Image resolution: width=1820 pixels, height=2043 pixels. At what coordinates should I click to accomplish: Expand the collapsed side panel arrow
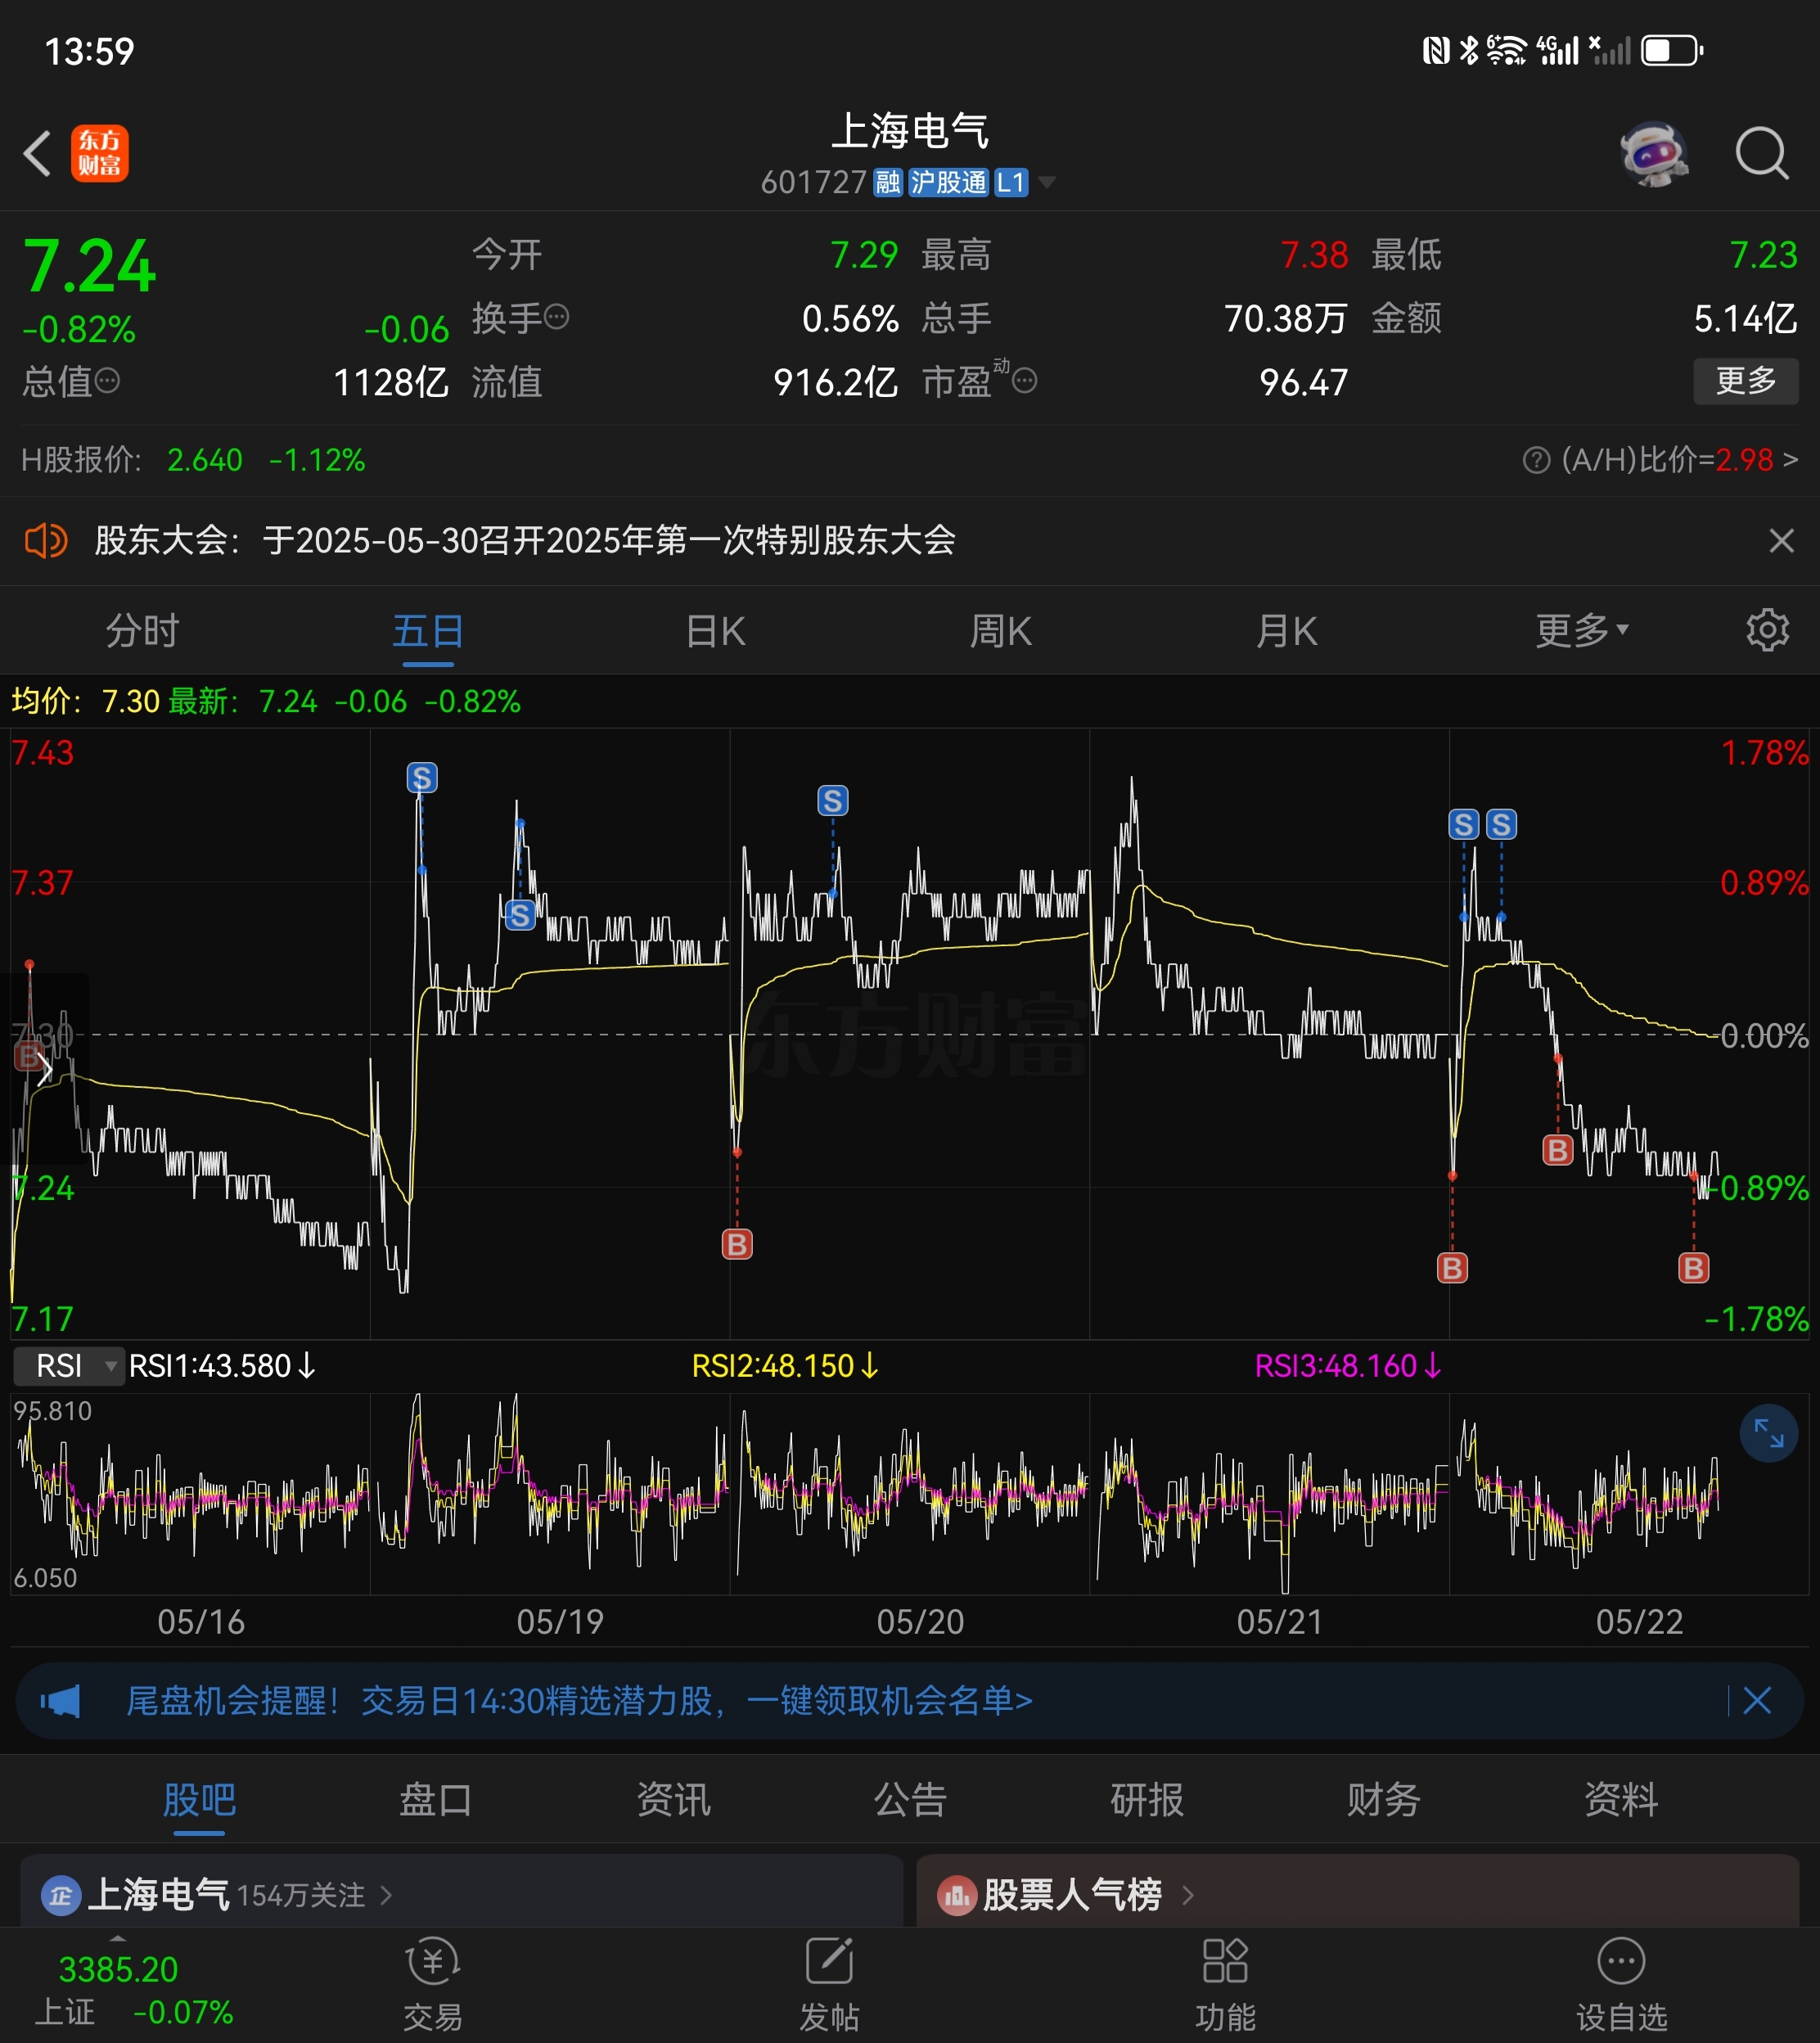44,1070
